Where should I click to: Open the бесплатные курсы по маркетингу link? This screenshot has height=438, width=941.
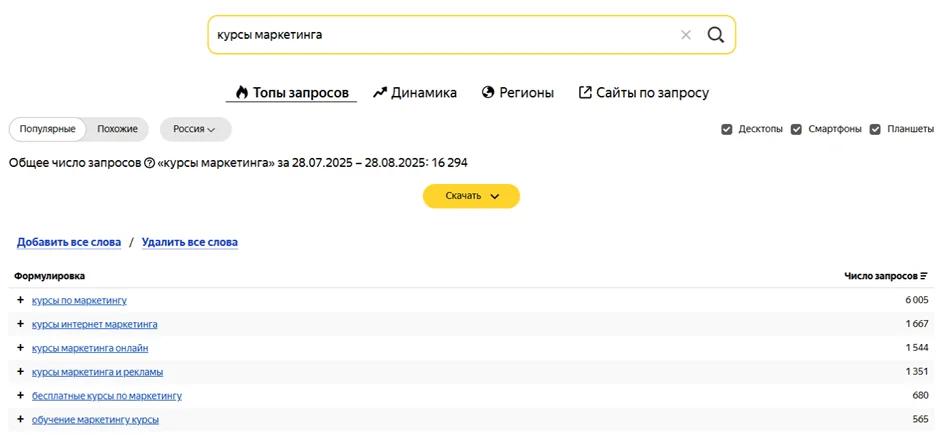[x=107, y=396]
